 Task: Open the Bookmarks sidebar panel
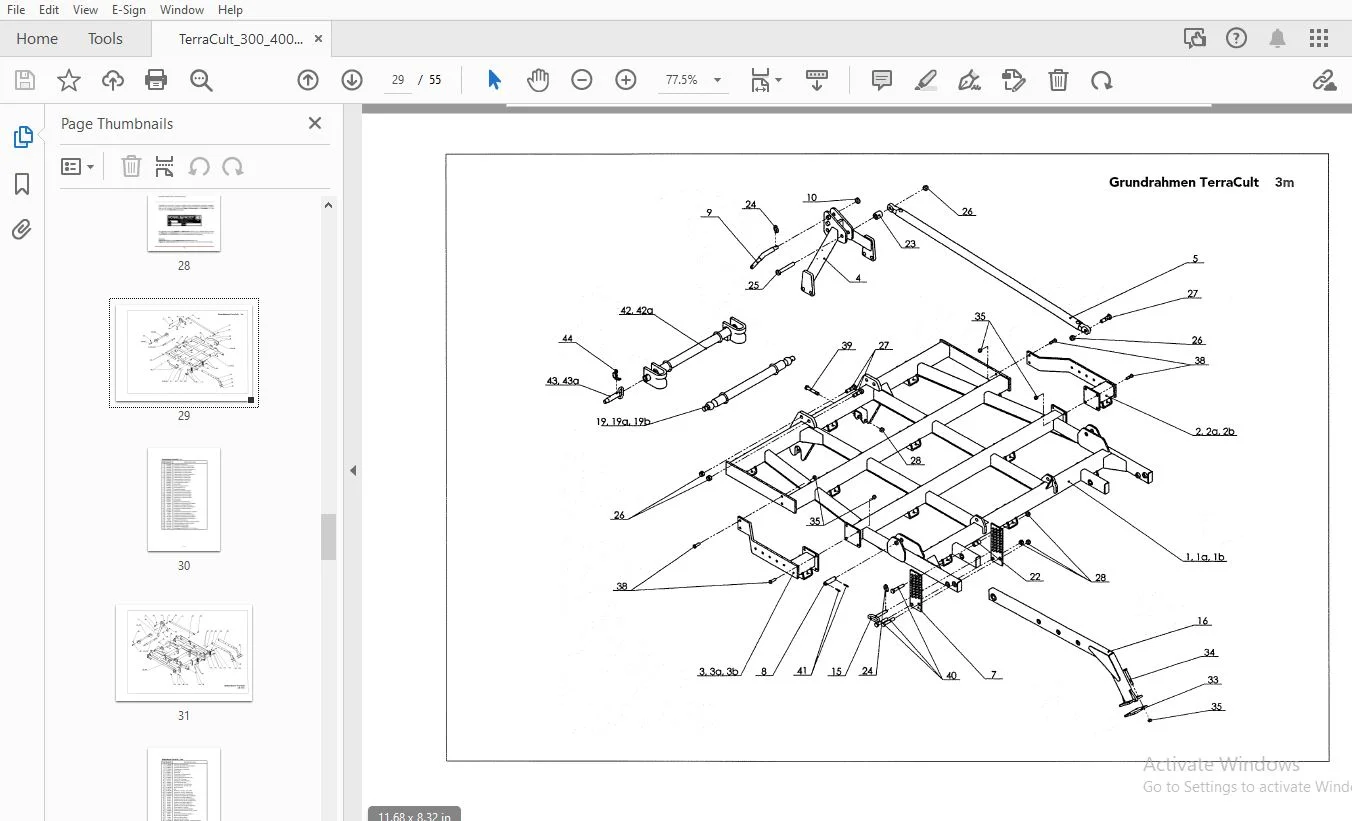pyautogui.click(x=22, y=184)
